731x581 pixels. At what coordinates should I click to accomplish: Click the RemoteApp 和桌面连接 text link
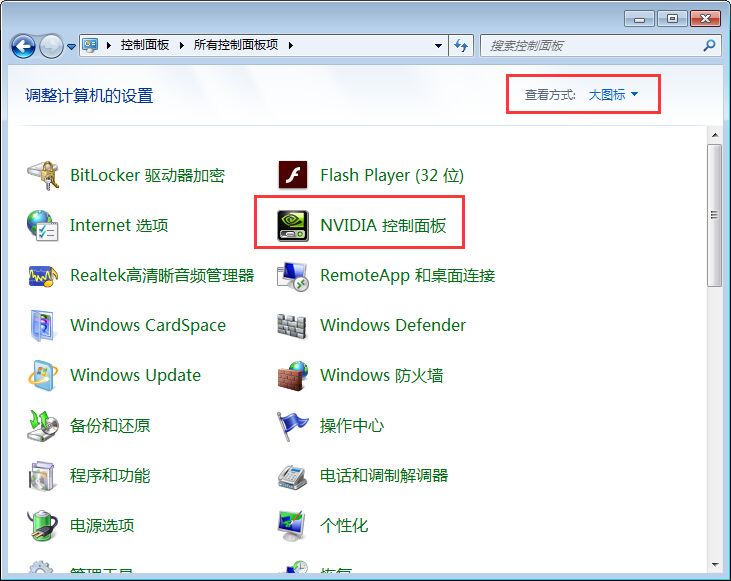407,276
